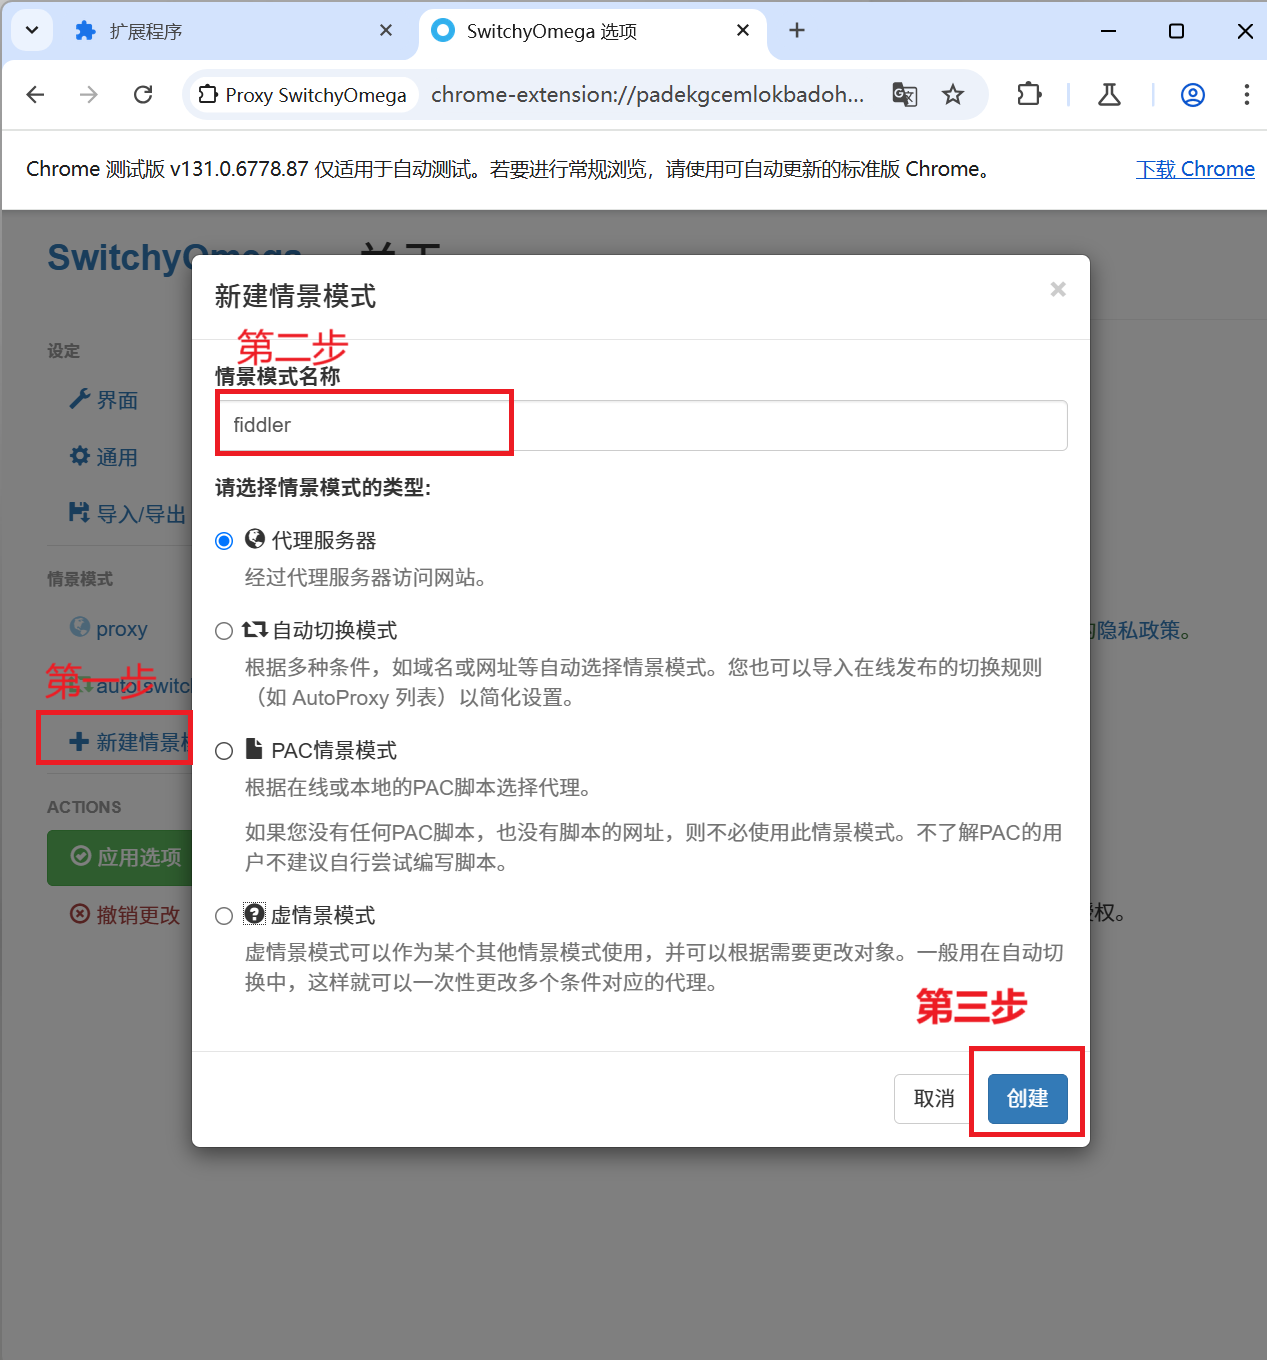Click the tab search chevron button
The image size is (1267, 1360).
[x=32, y=31]
